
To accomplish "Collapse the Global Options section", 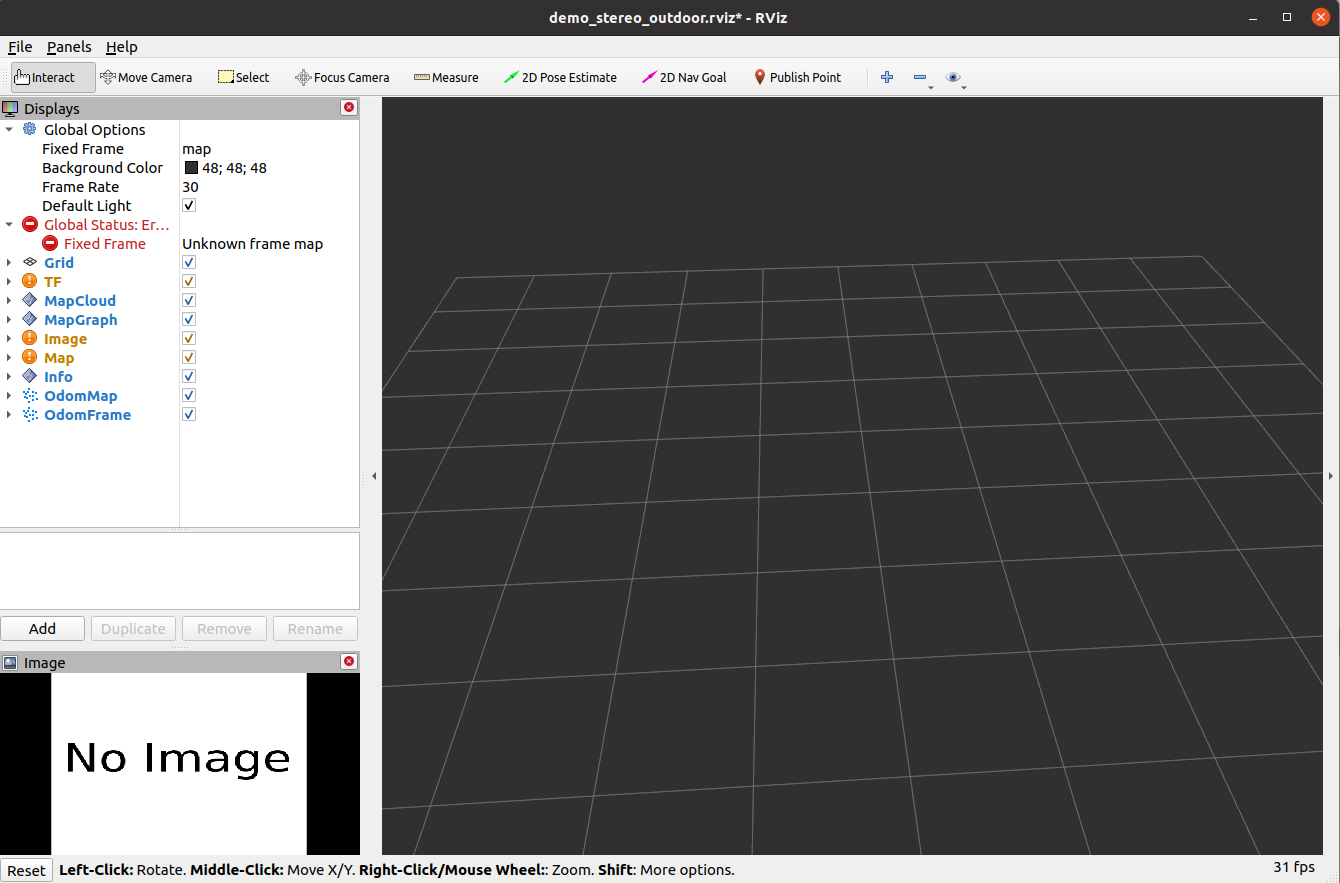I will pyautogui.click(x=9, y=130).
